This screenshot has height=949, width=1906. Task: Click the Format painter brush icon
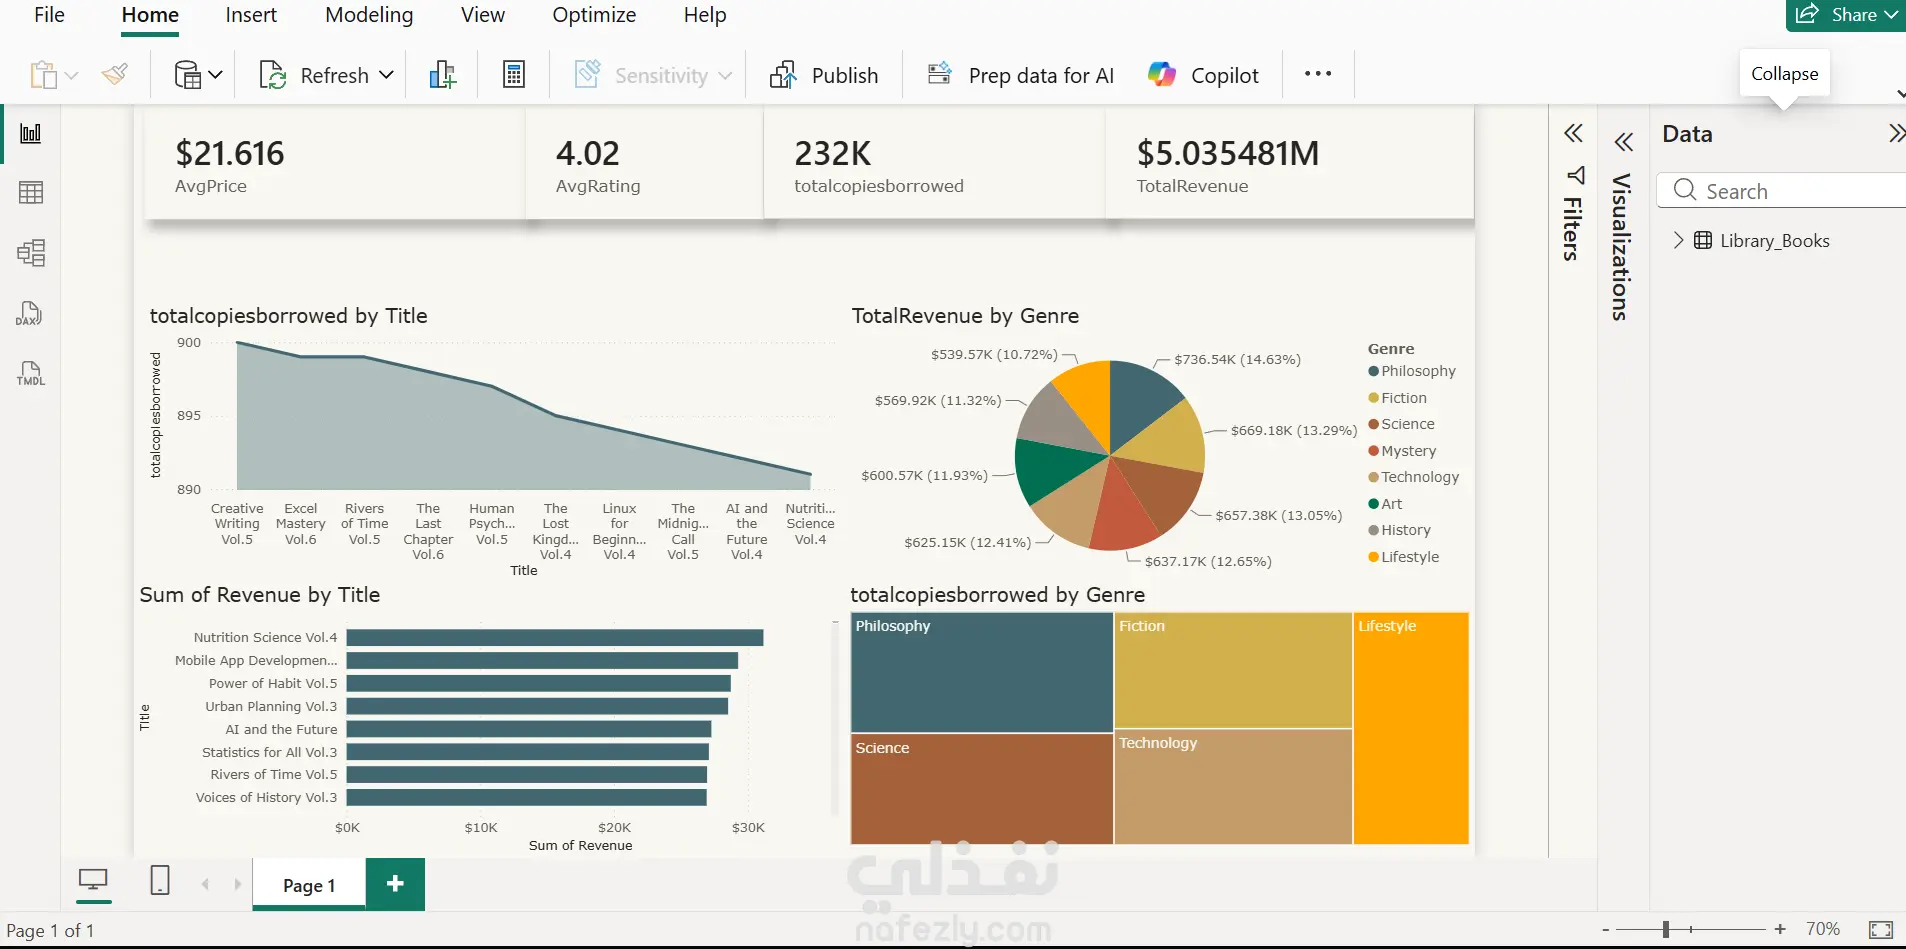115,74
